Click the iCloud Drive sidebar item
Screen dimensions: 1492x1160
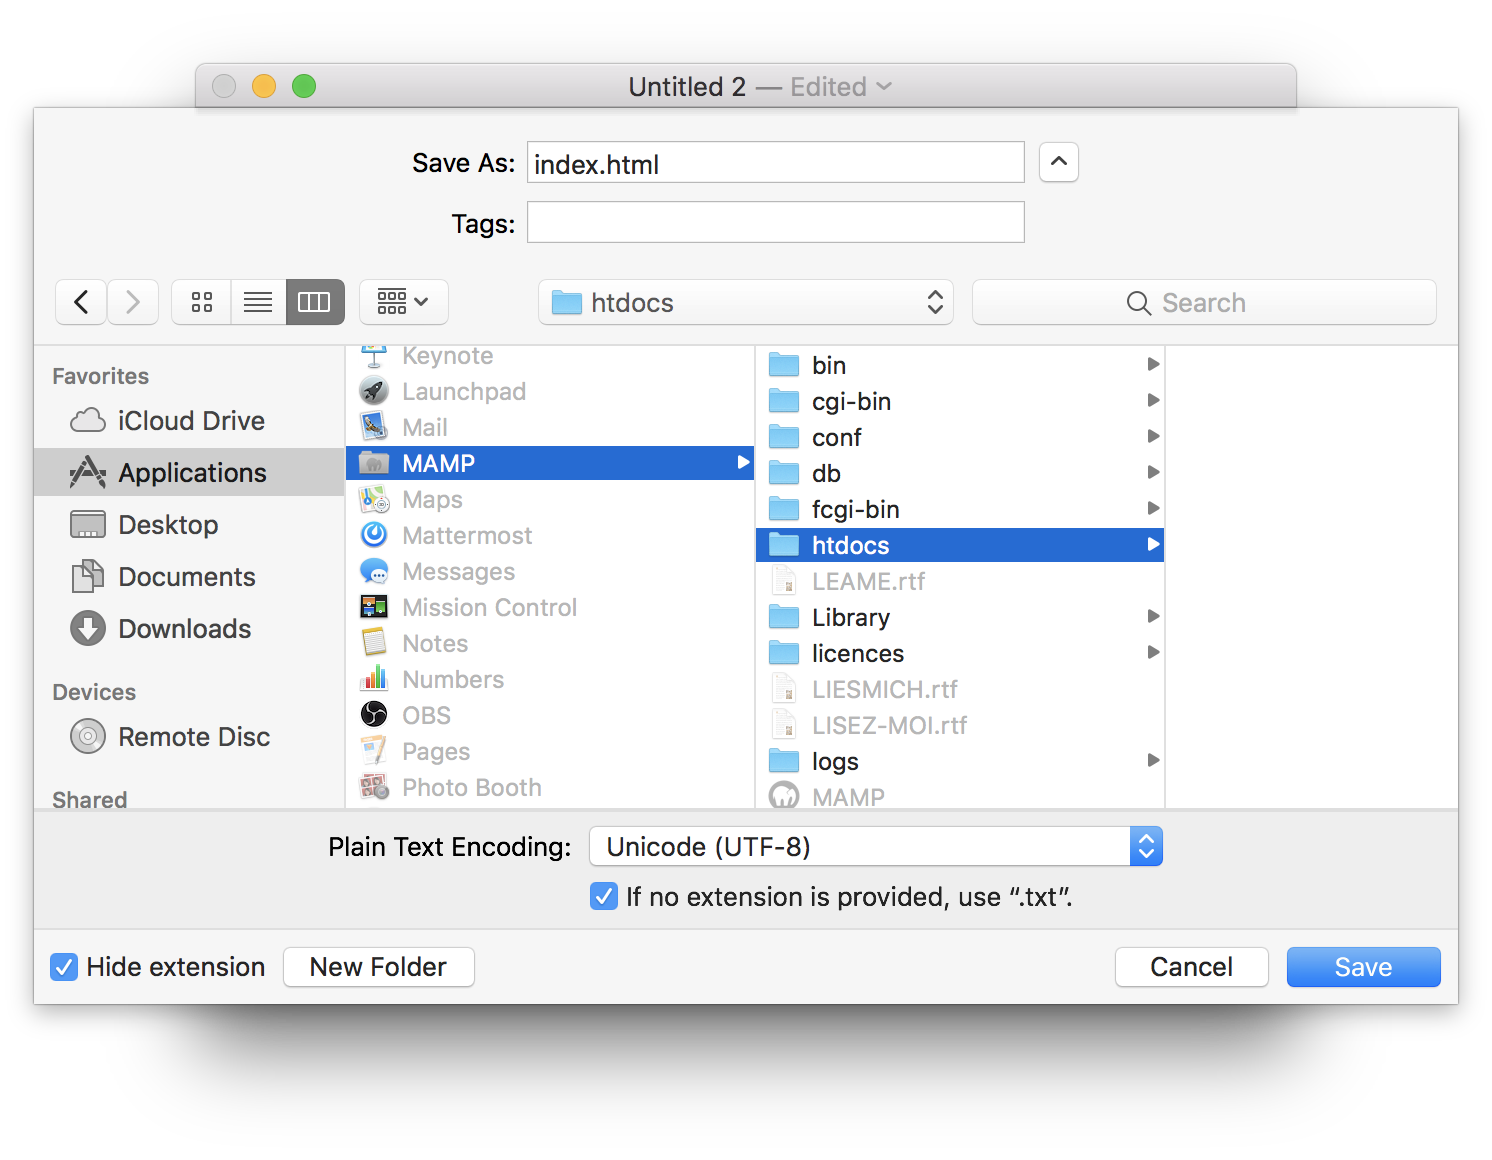[x=190, y=421]
